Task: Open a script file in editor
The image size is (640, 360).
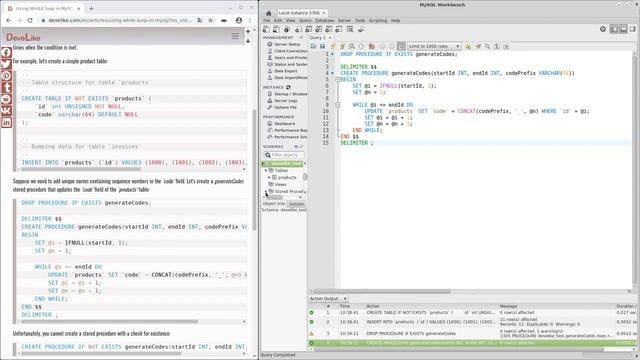Action: point(313,47)
